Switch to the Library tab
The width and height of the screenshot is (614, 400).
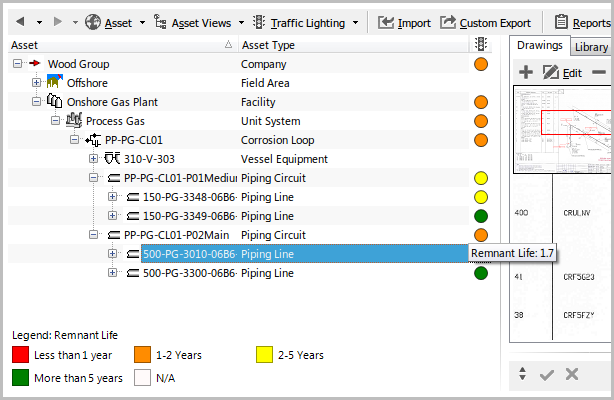[x=591, y=47]
